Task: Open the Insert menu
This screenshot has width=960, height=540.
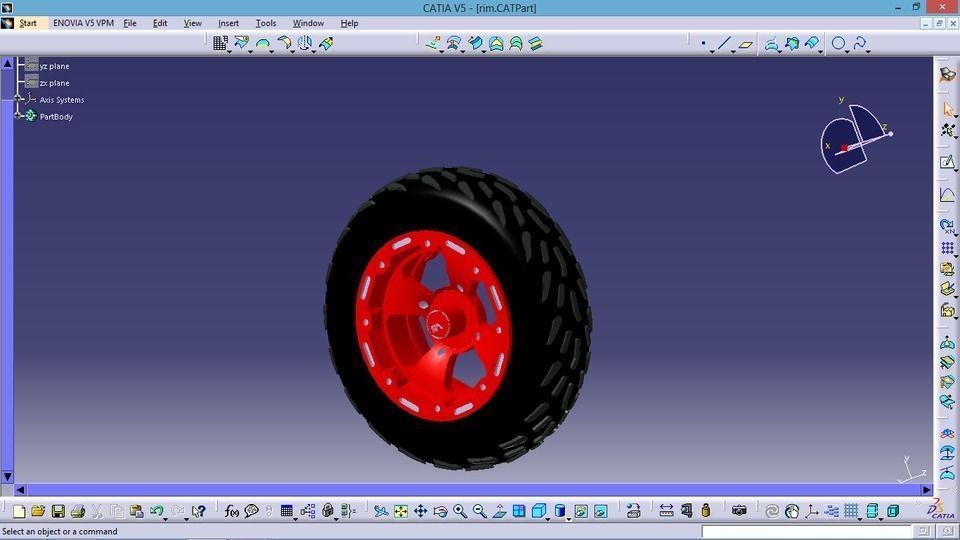Action: click(228, 23)
